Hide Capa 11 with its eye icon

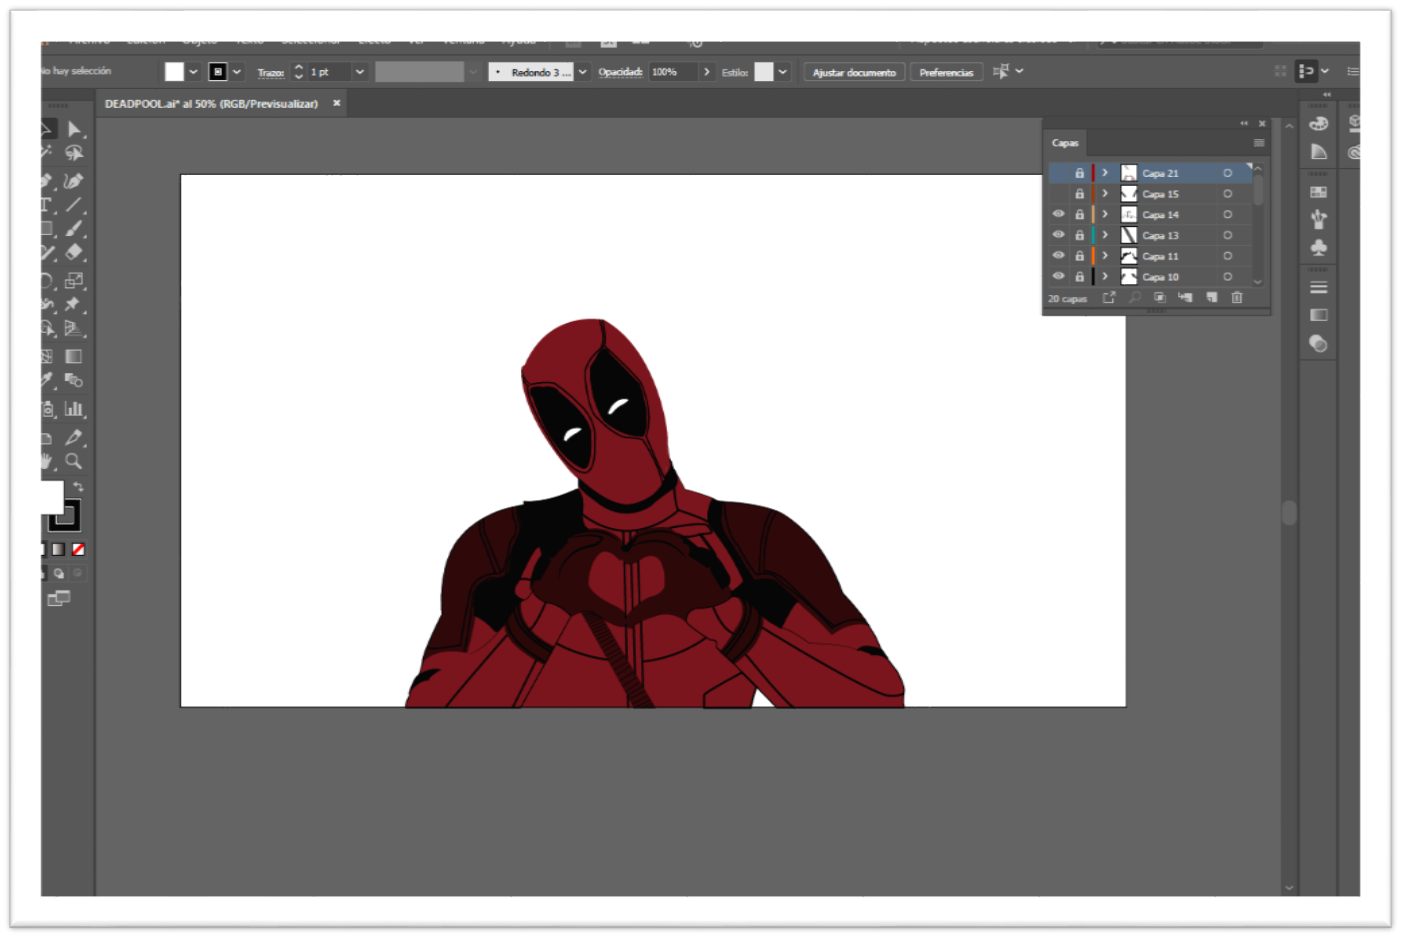1059,256
